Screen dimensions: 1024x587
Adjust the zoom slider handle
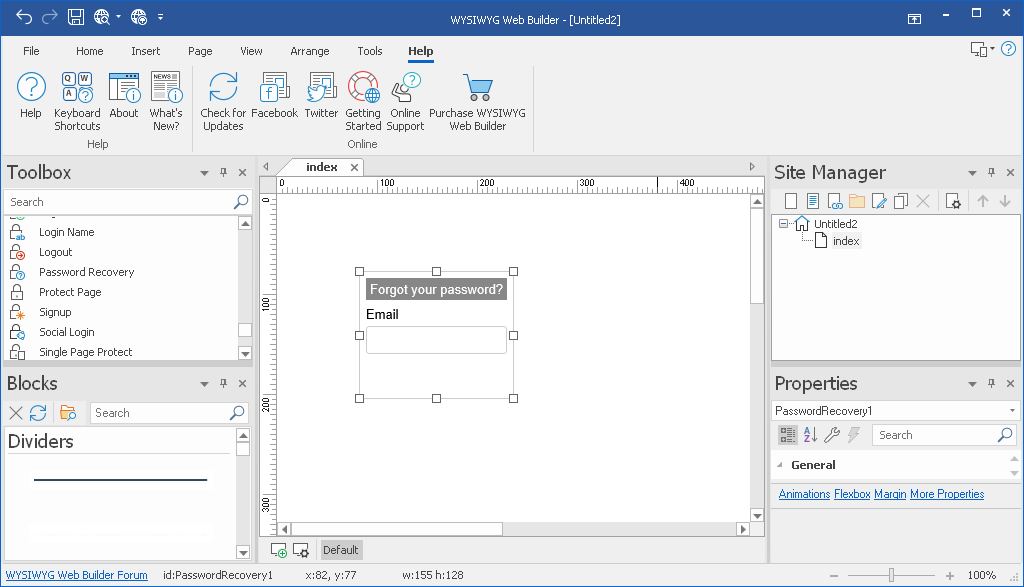click(891, 575)
